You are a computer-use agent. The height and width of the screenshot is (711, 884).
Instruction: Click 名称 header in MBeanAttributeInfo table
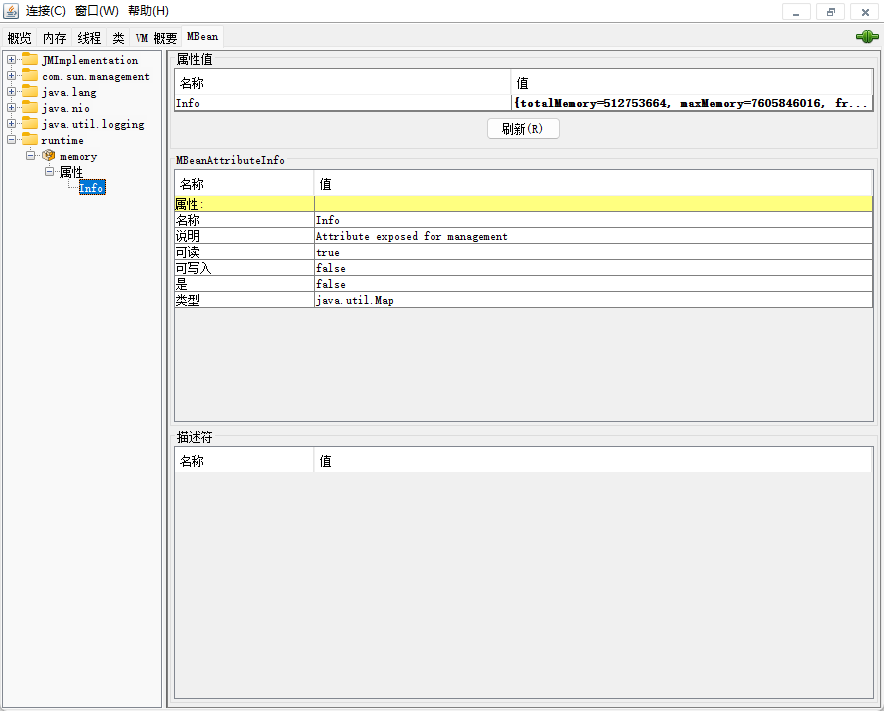click(244, 183)
